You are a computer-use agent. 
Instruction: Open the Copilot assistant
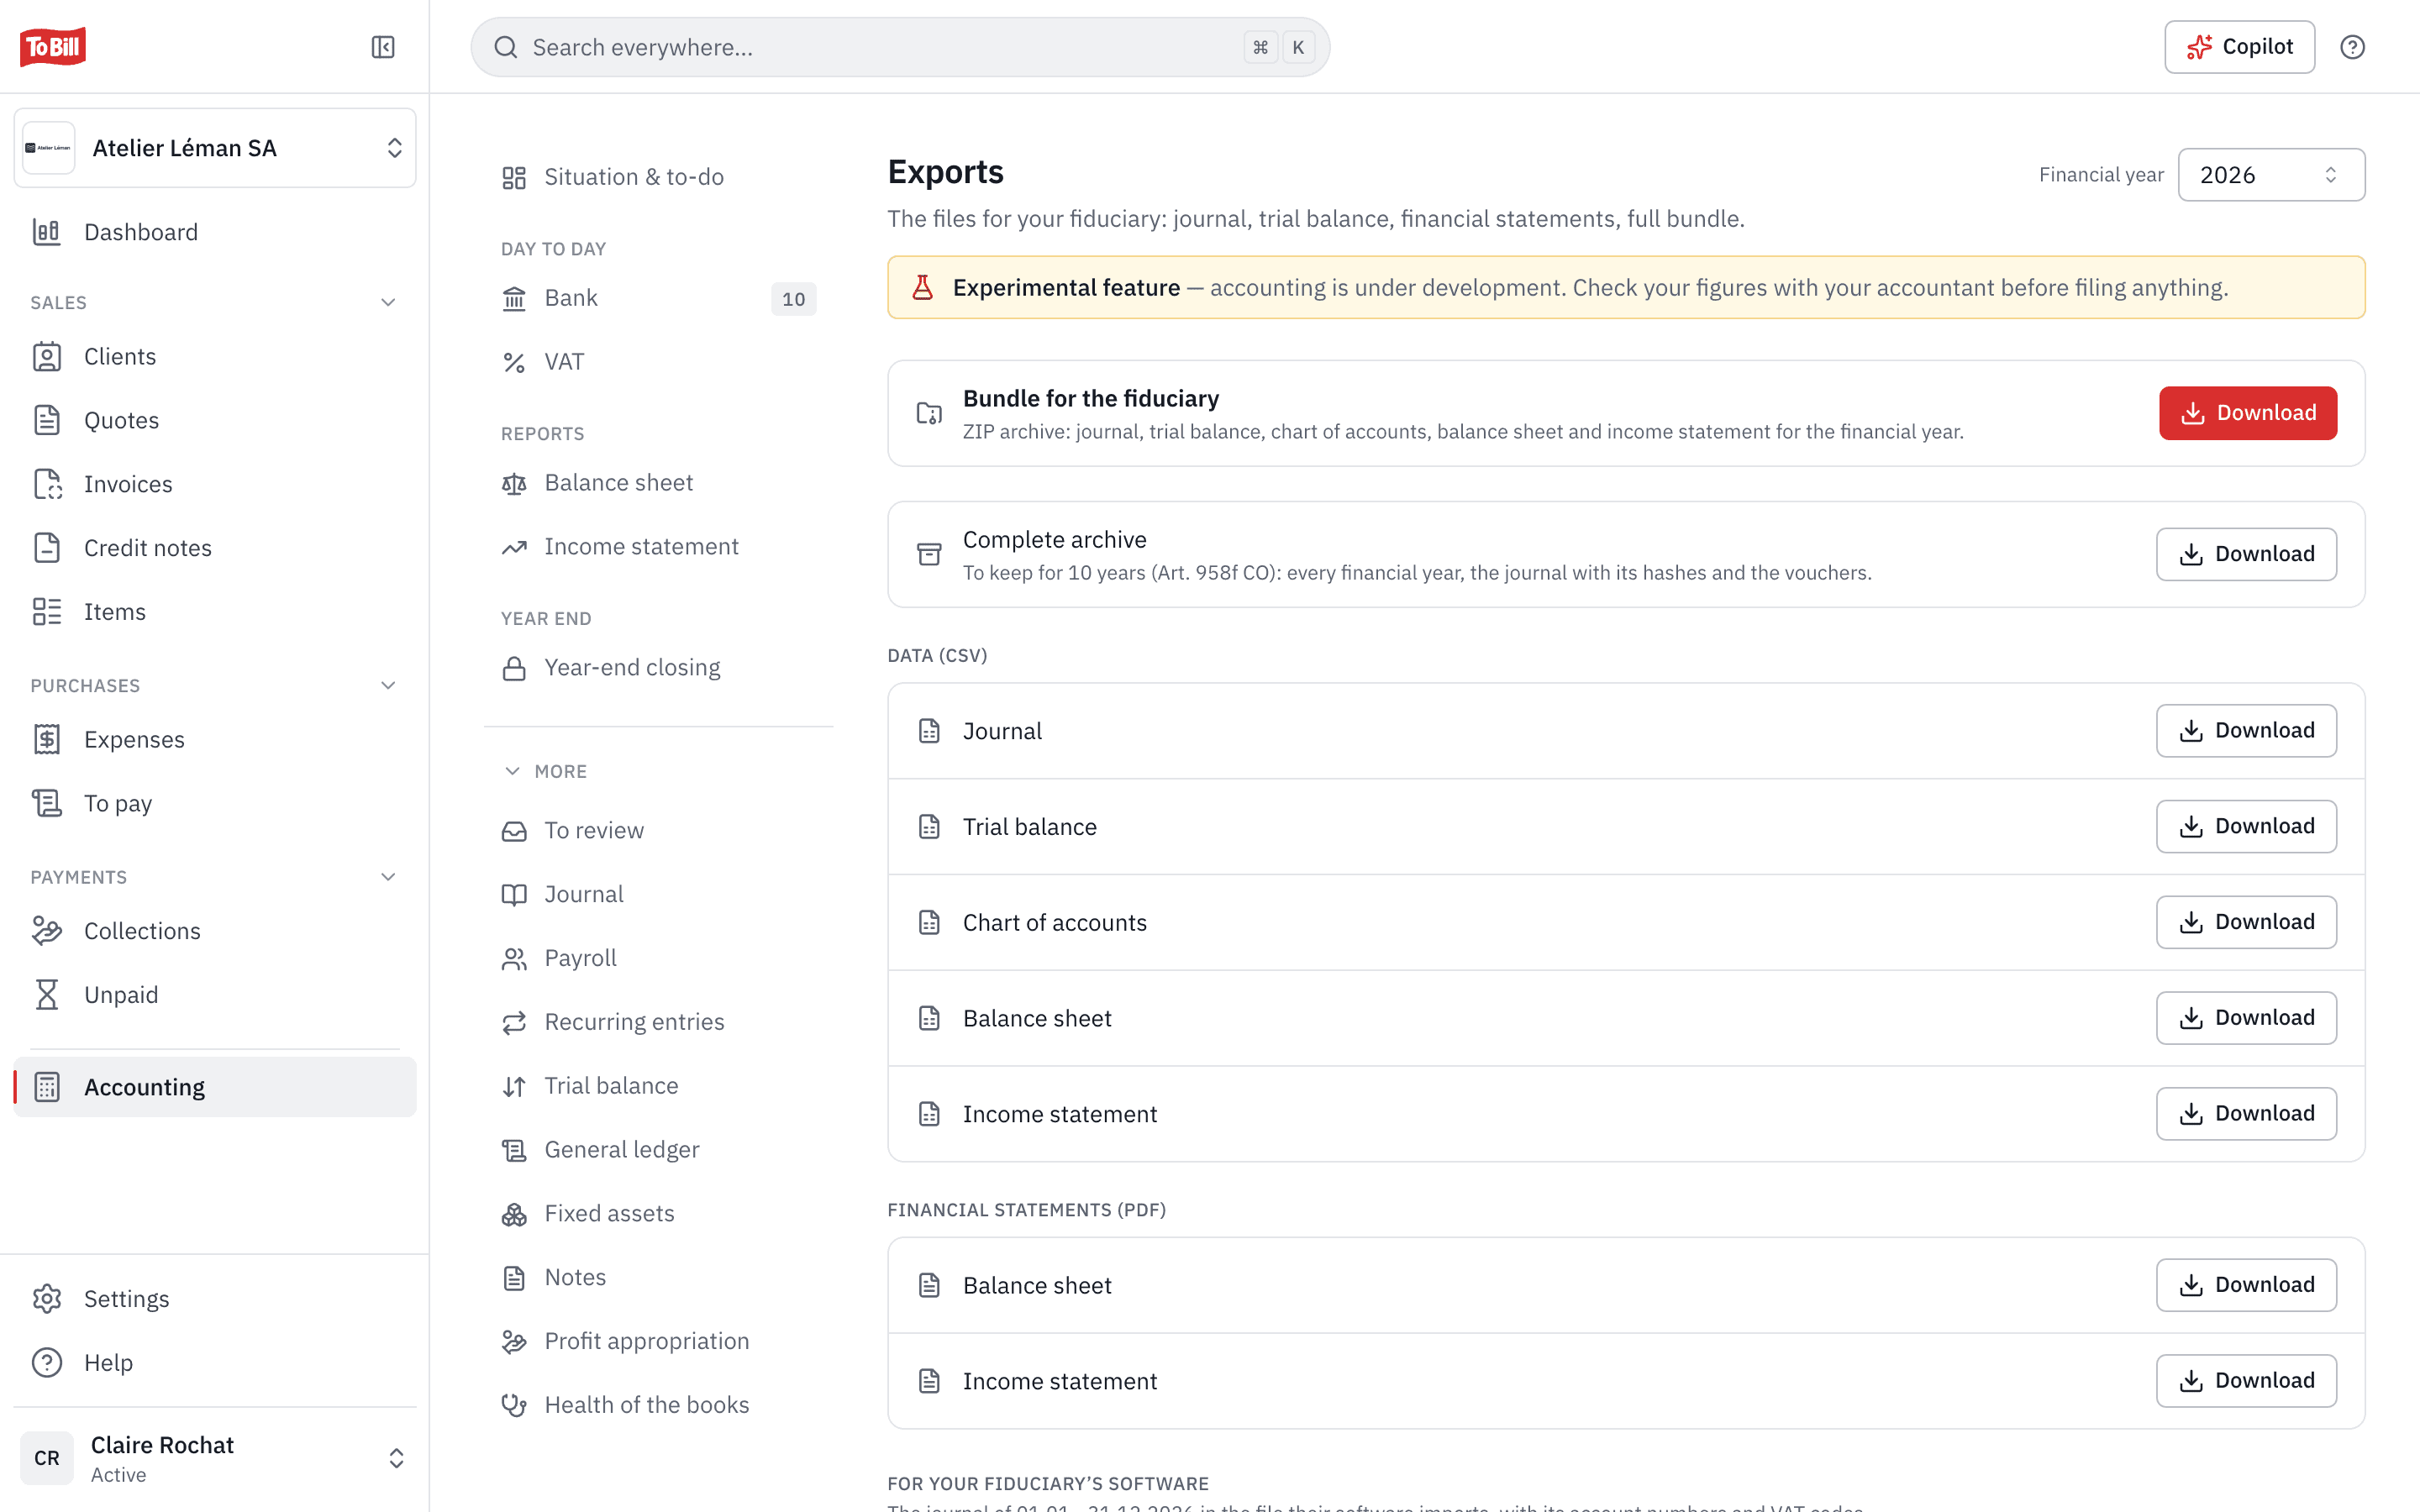[x=2239, y=47]
